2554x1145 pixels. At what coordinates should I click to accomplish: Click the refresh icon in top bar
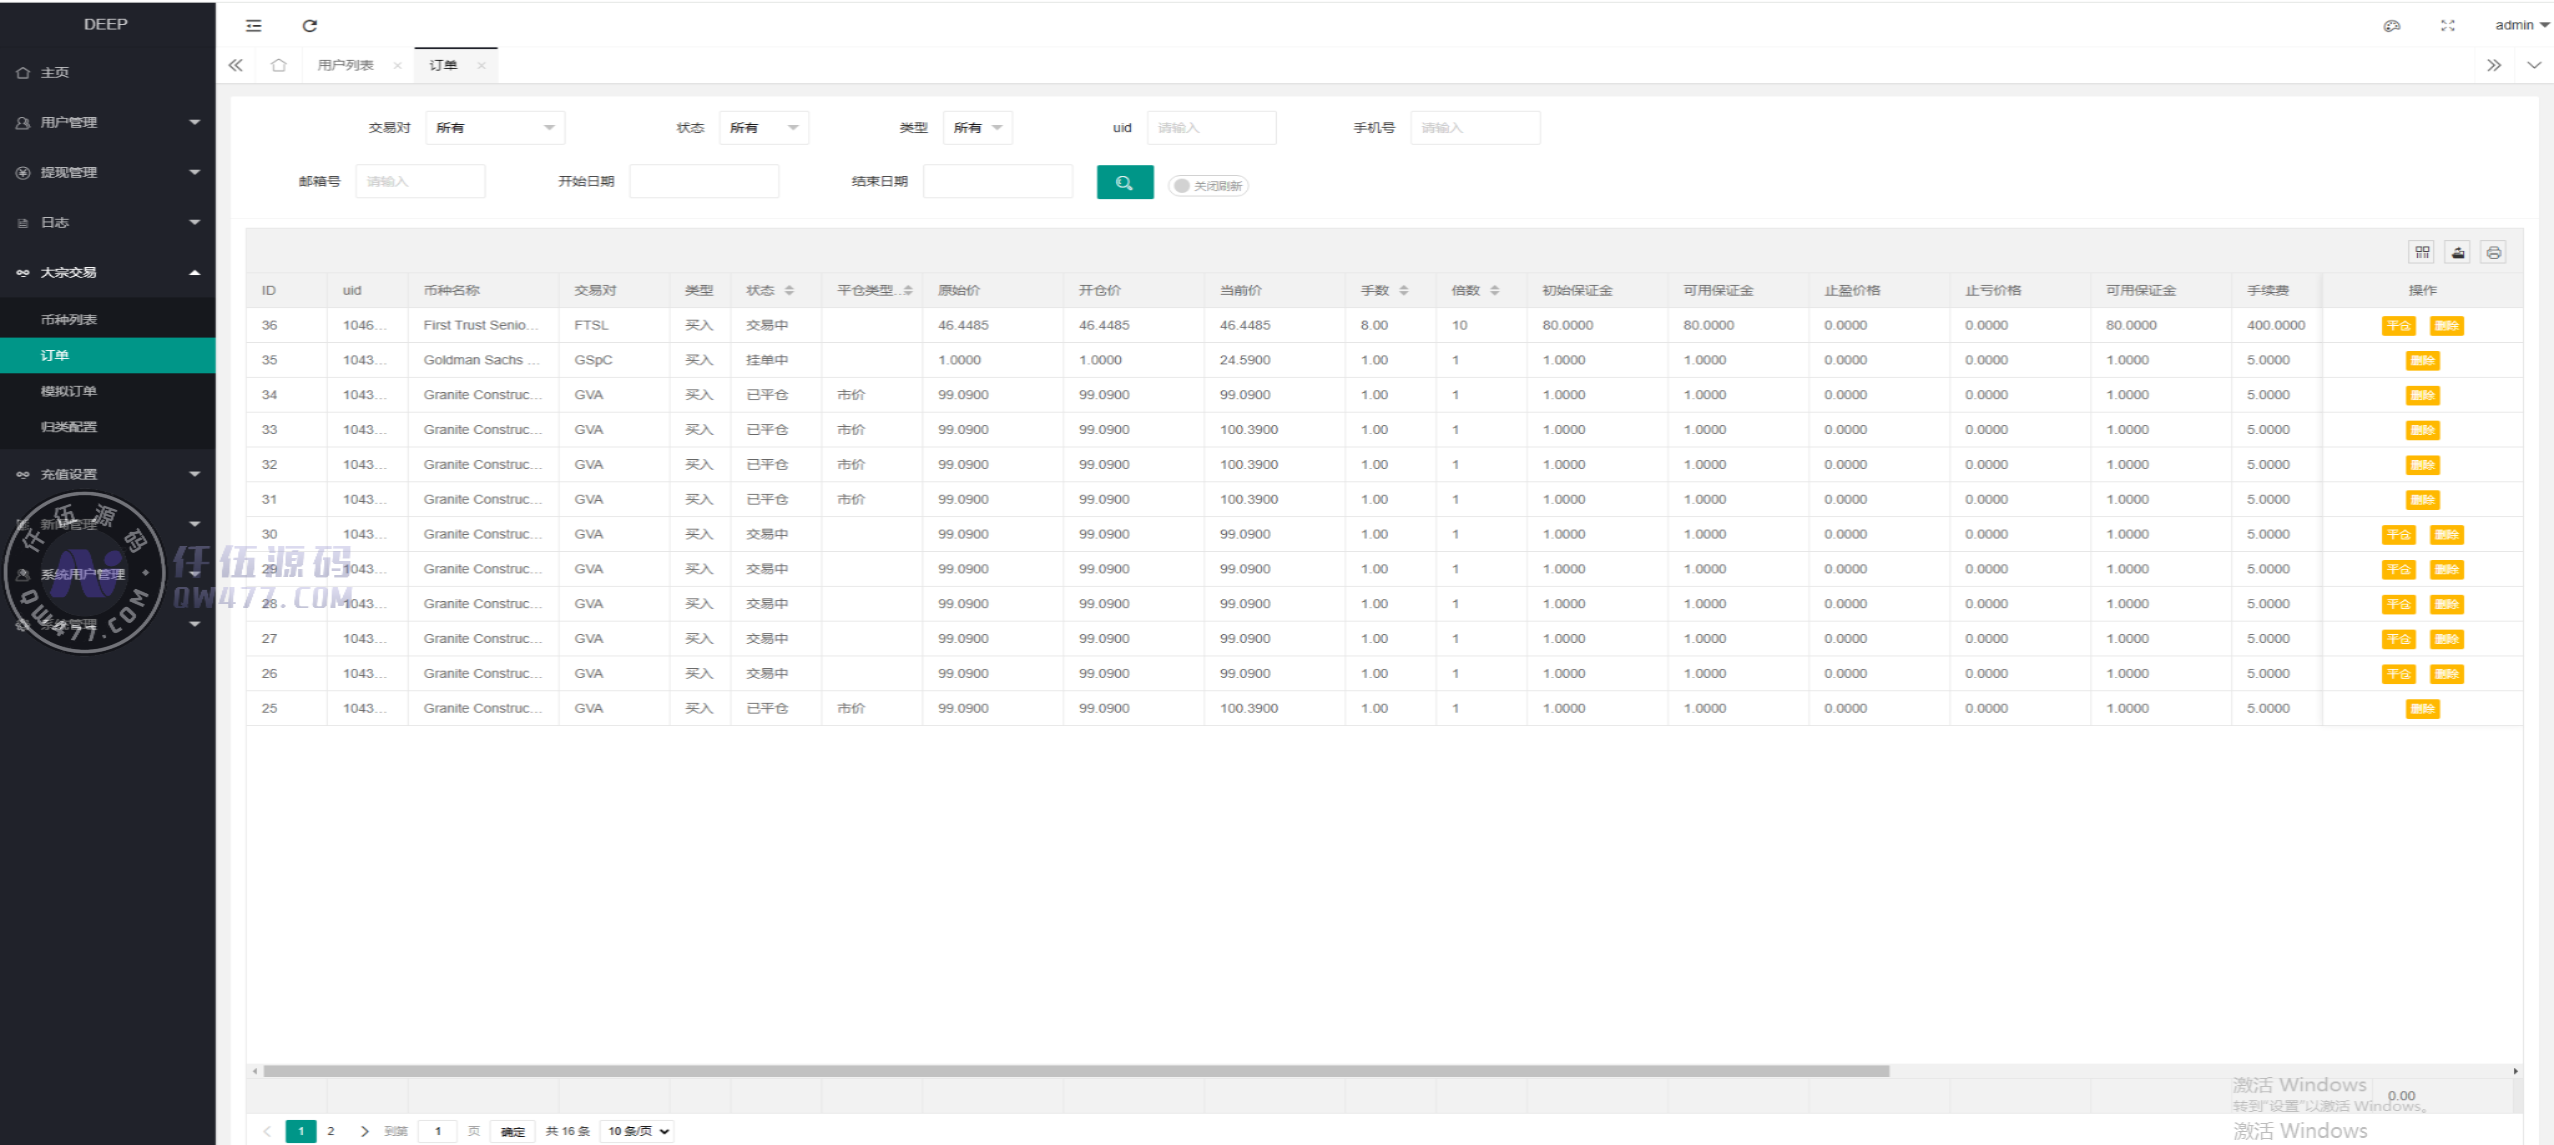310,26
